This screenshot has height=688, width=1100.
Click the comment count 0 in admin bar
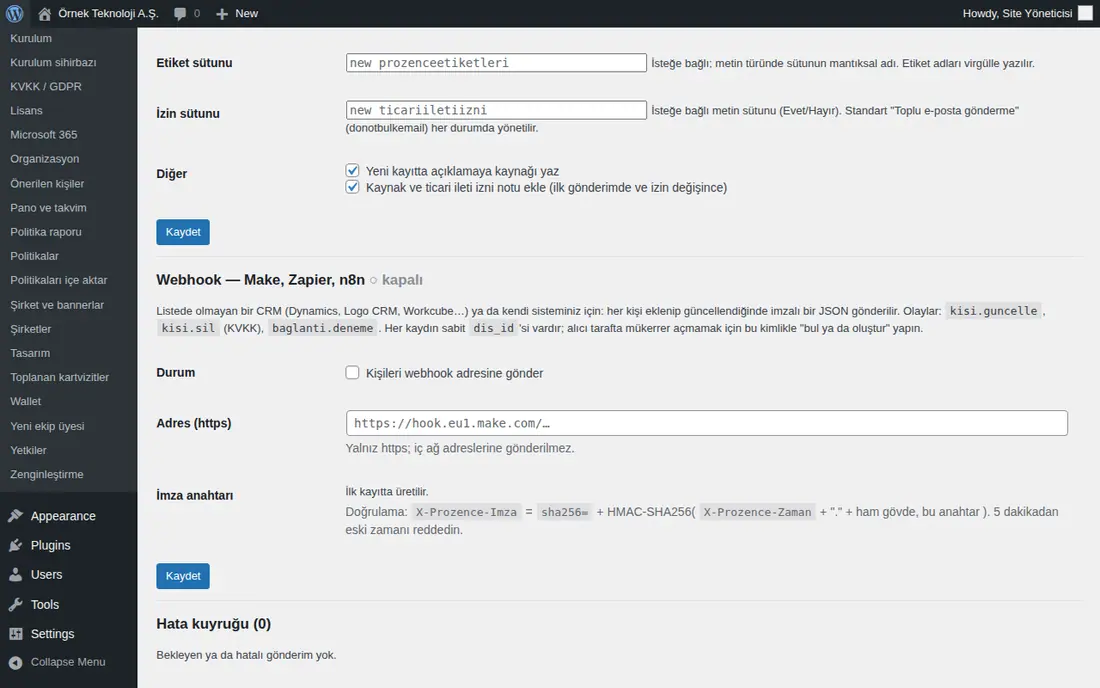click(x=197, y=13)
